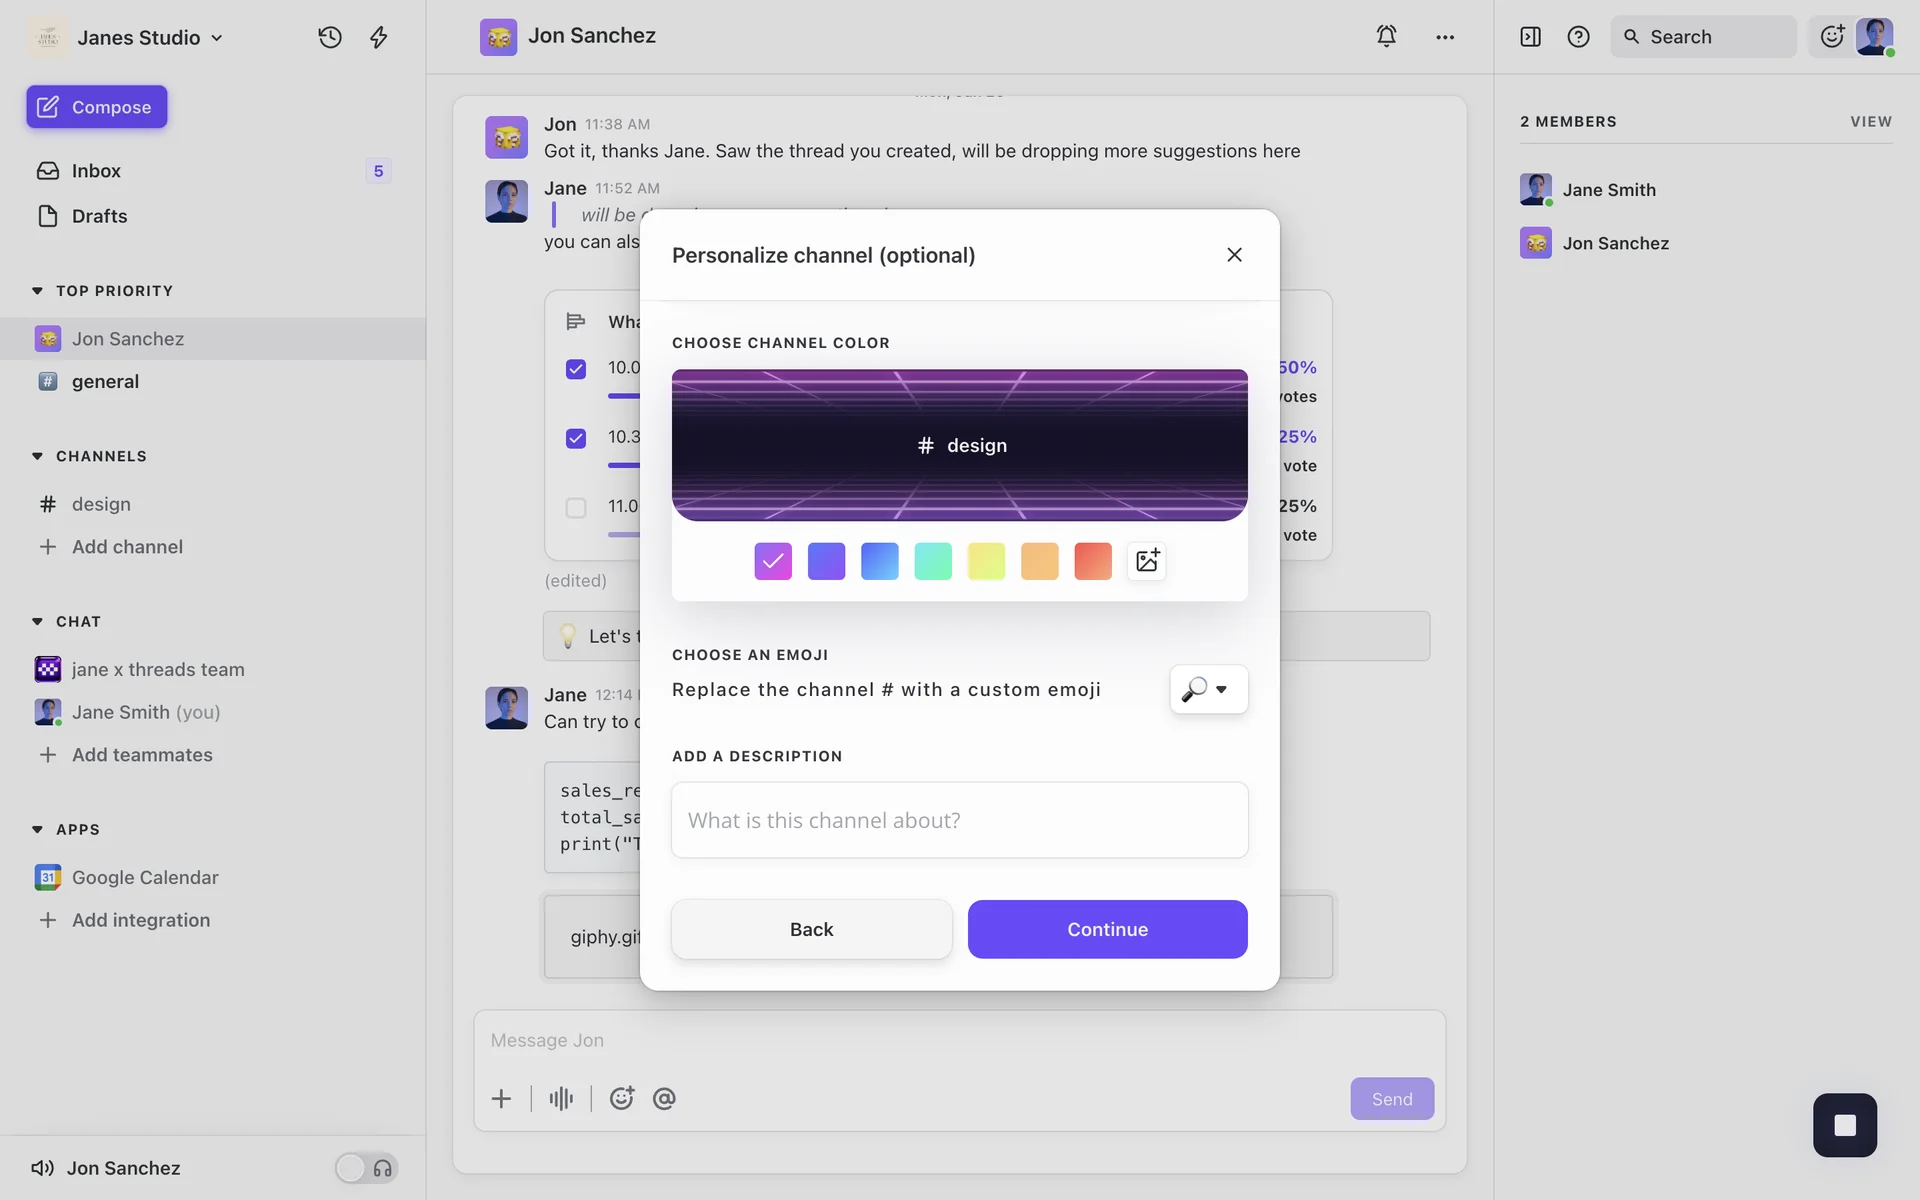This screenshot has height=1200, width=1920.
Task: Check the 11.0 poll option
Action: pos(576,507)
